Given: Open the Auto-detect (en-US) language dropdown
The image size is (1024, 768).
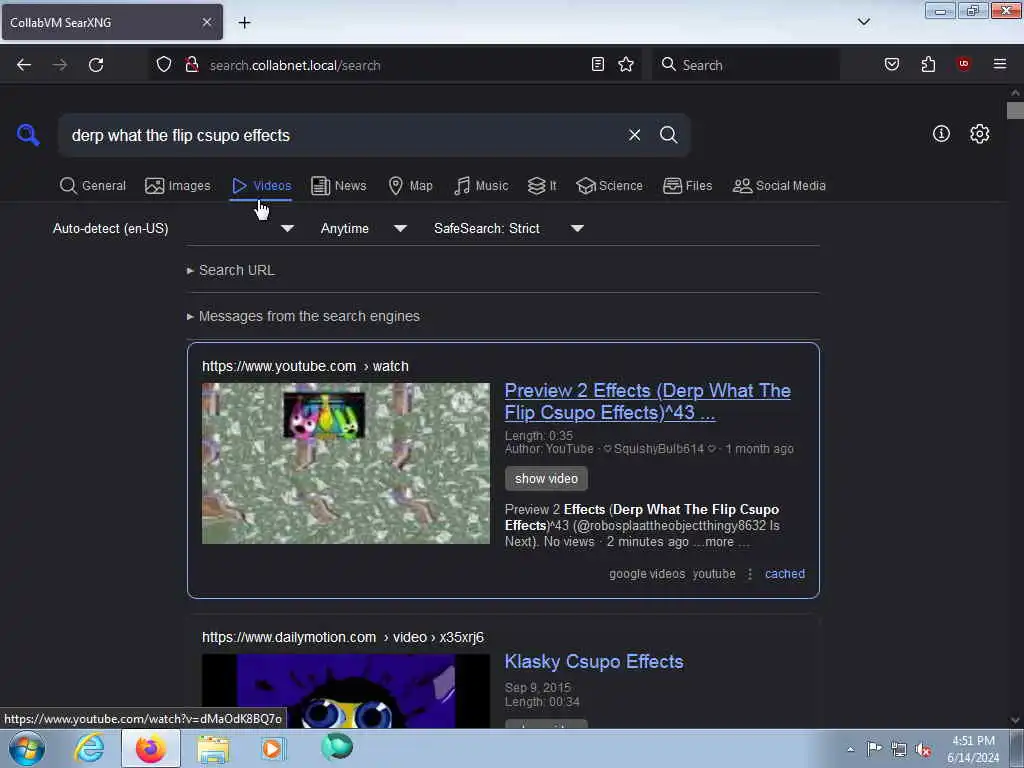Looking at the screenshot, I should pyautogui.click(x=173, y=229).
